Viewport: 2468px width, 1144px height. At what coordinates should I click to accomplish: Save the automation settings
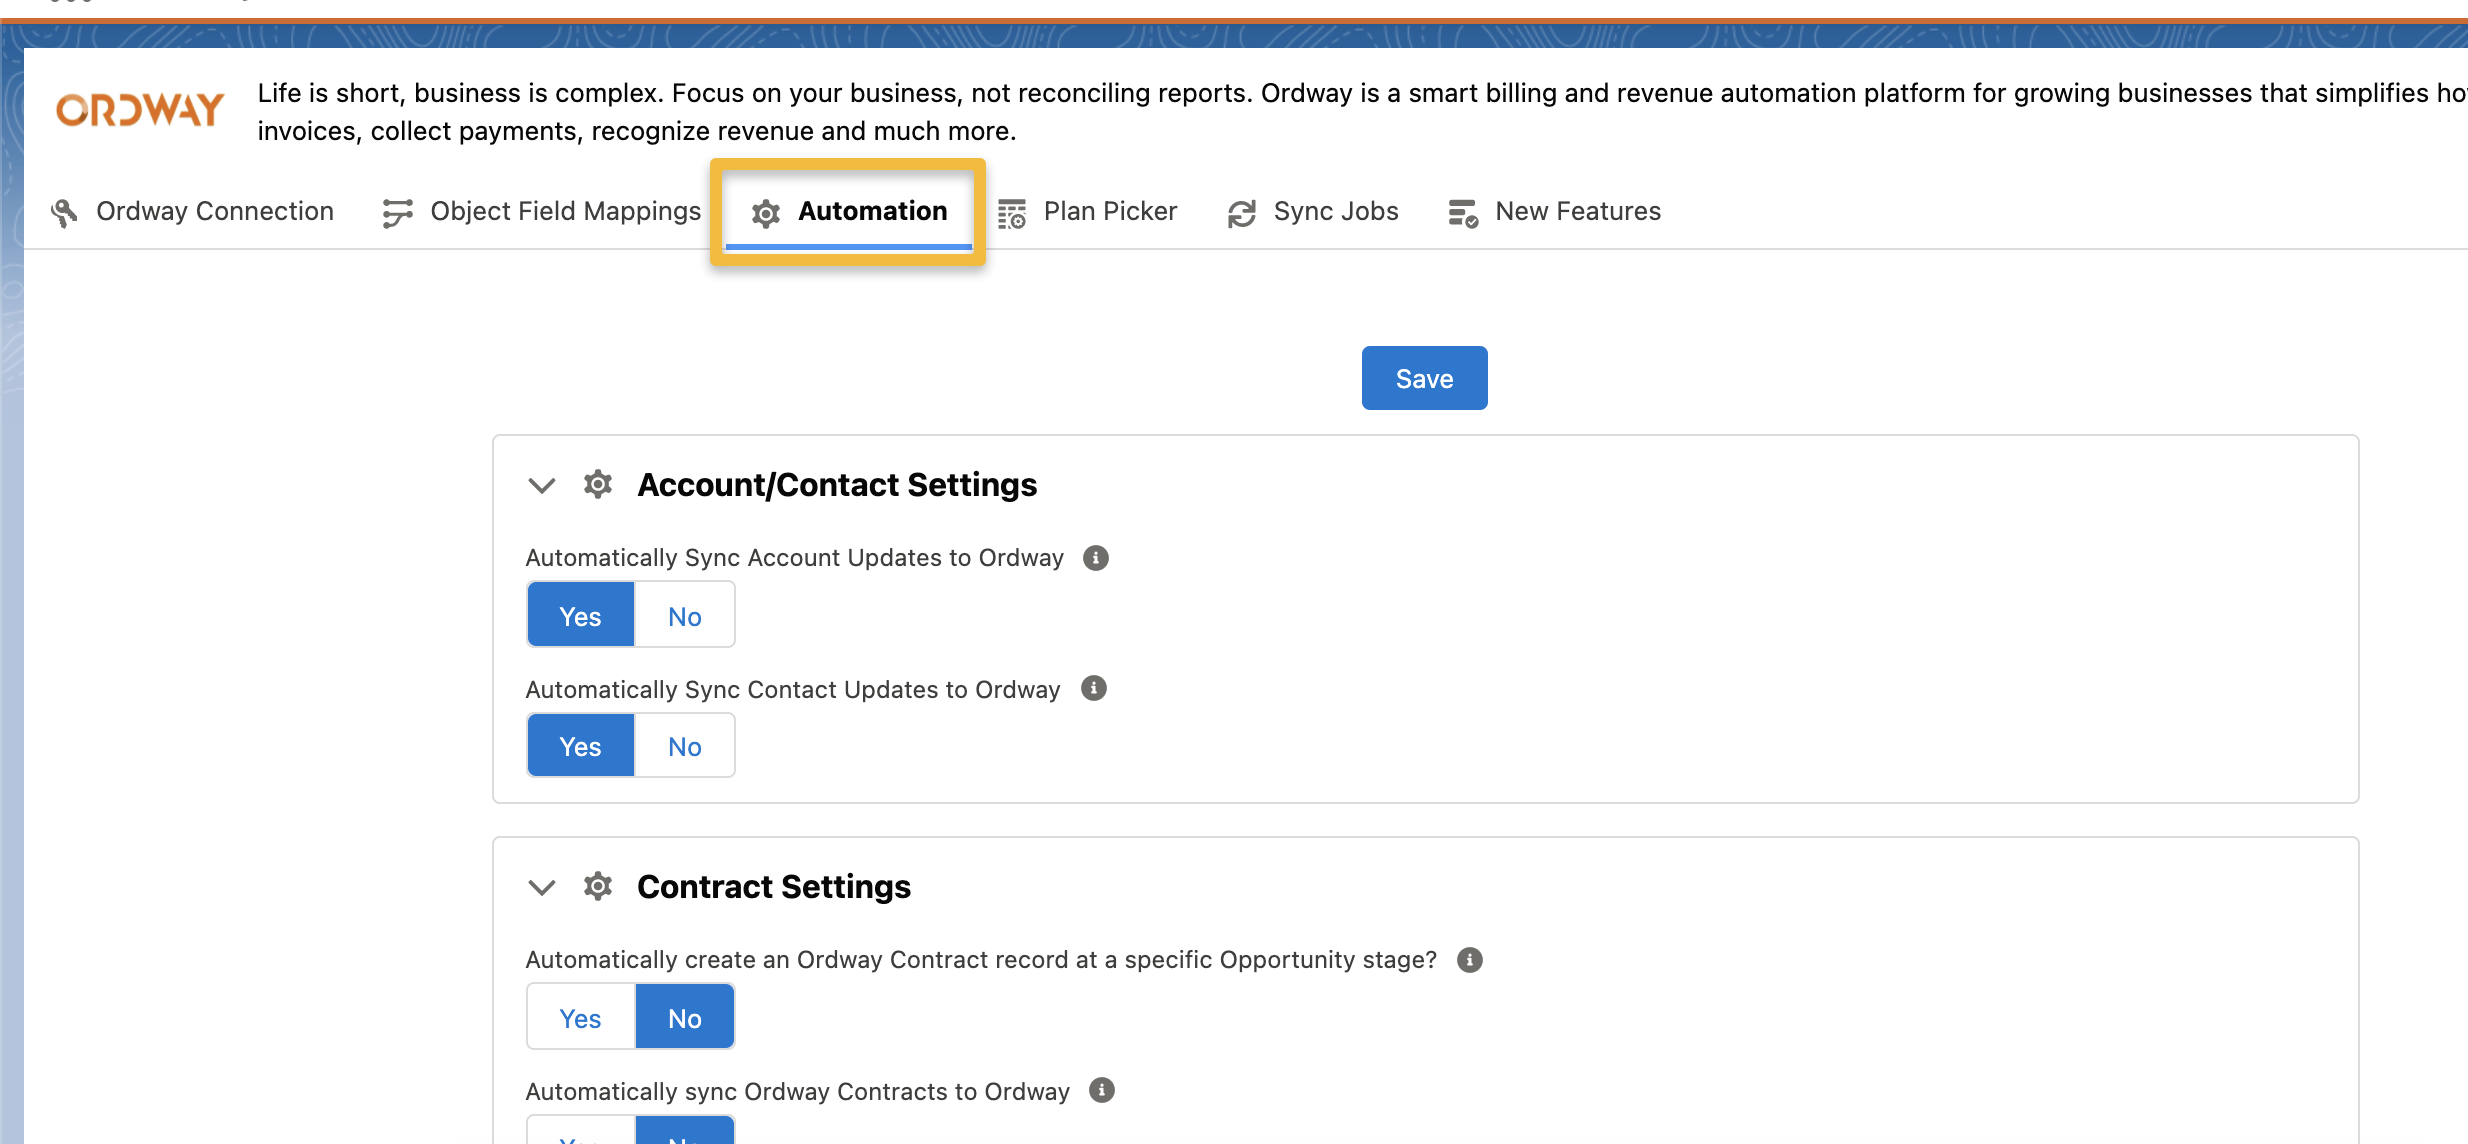click(1424, 378)
